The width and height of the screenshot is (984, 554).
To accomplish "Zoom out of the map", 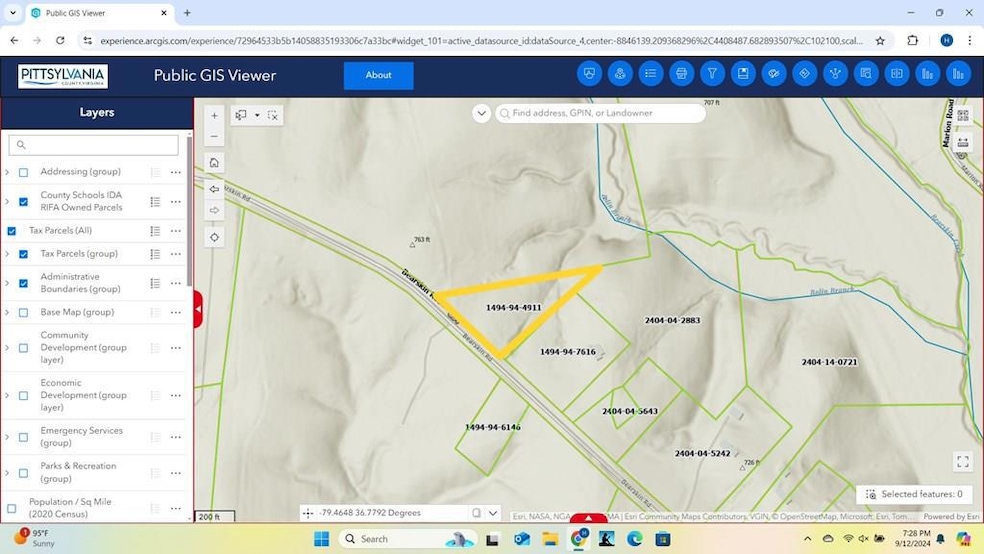I will (x=214, y=137).
